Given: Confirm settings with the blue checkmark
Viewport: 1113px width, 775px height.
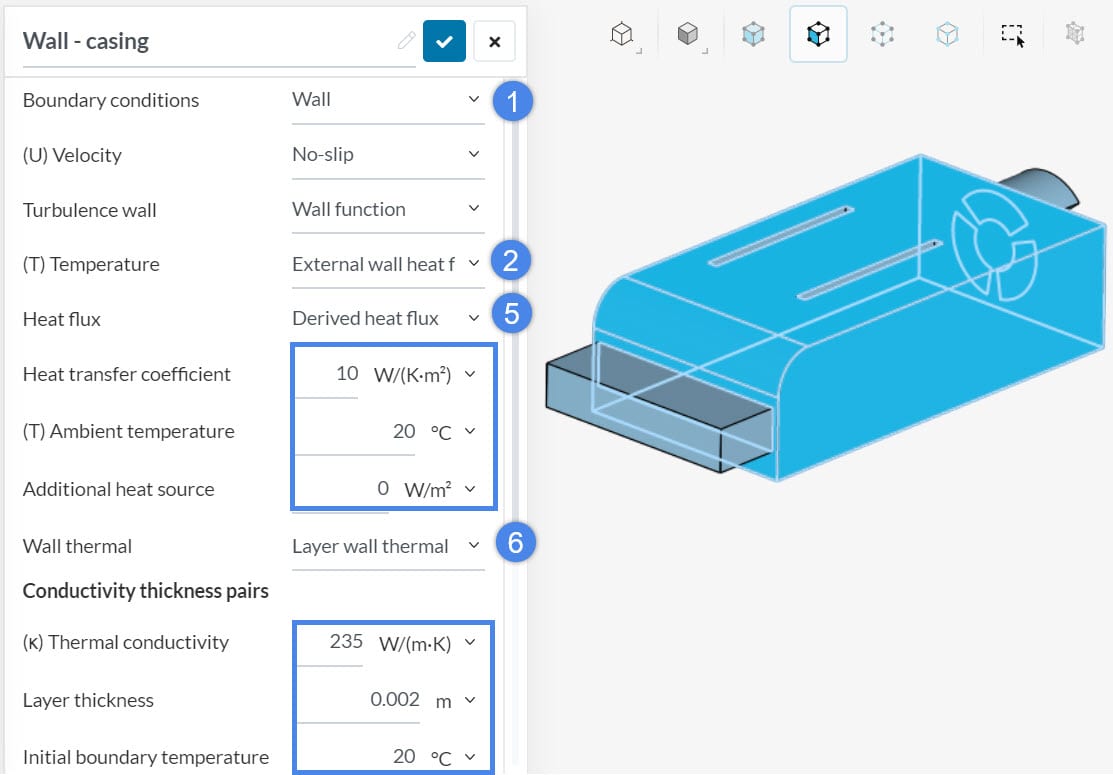Looking at the screenshot, I should pos(444,41).
